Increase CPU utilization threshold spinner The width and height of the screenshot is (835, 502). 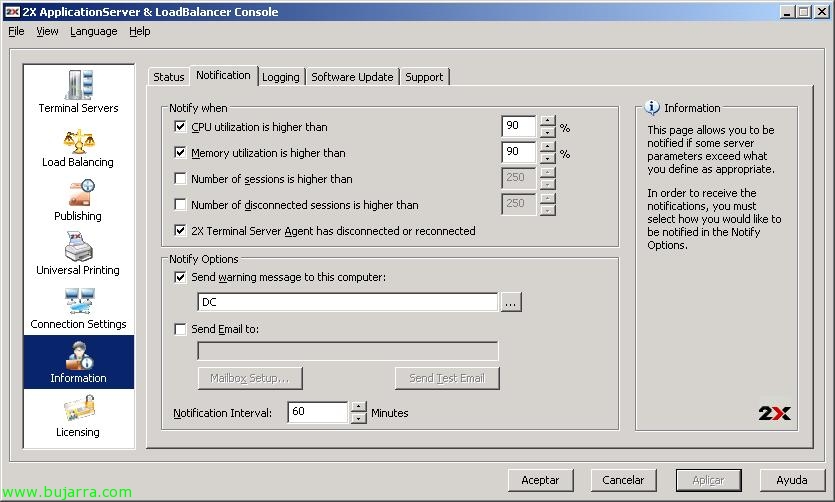coord(547,121)
